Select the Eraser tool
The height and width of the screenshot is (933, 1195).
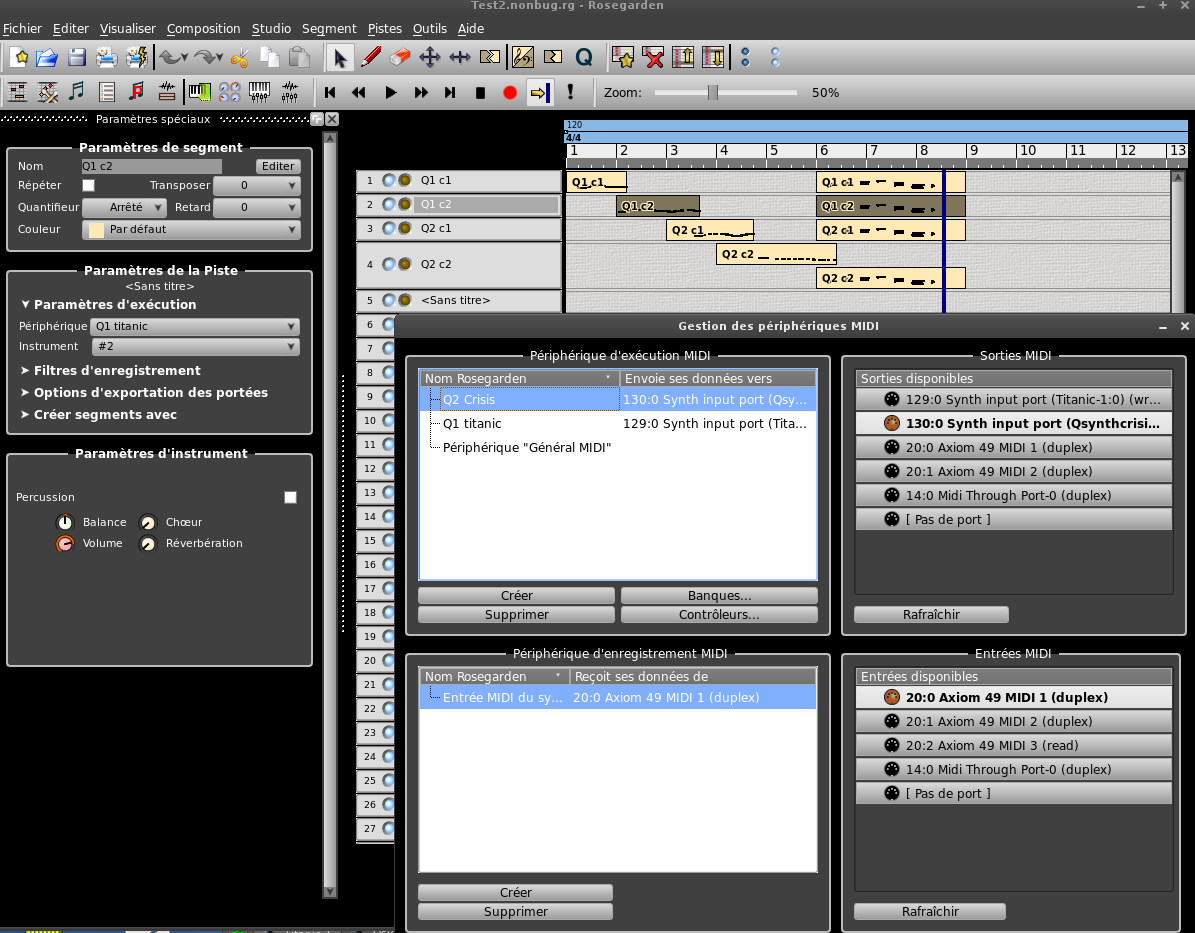pyautogui.click(x=400, y=58)
